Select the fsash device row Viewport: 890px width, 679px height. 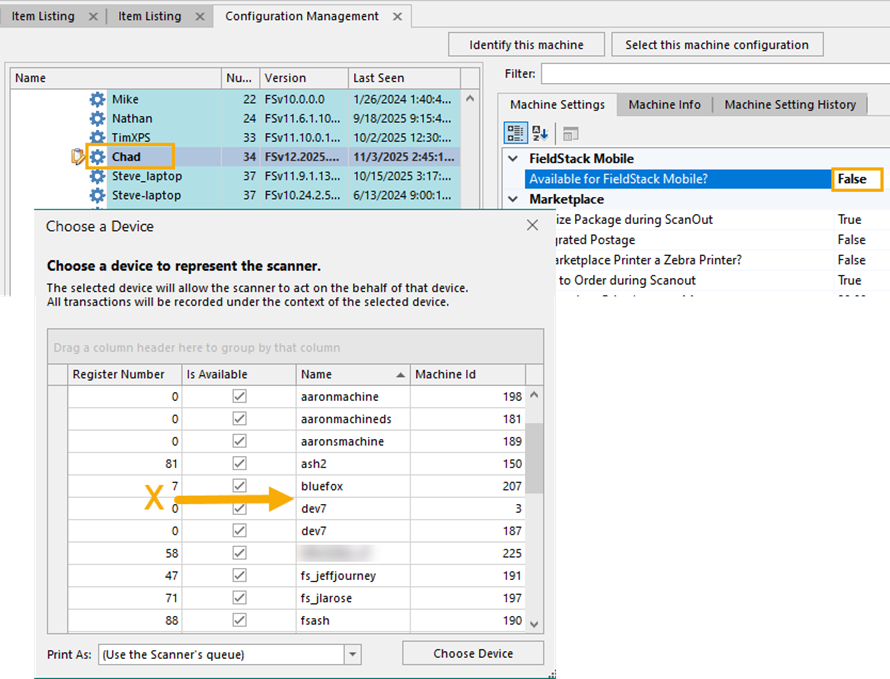[x=296, y=620]
